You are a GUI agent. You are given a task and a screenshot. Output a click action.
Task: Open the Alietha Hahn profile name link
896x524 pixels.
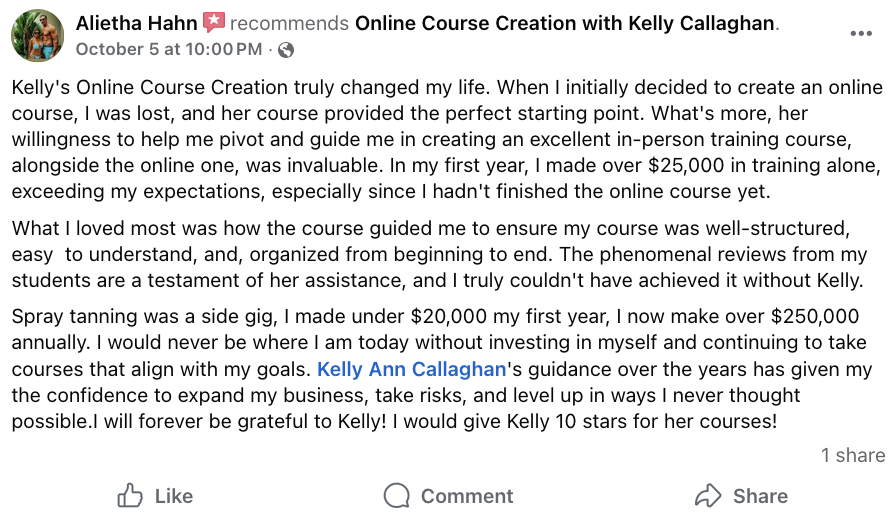137,22
